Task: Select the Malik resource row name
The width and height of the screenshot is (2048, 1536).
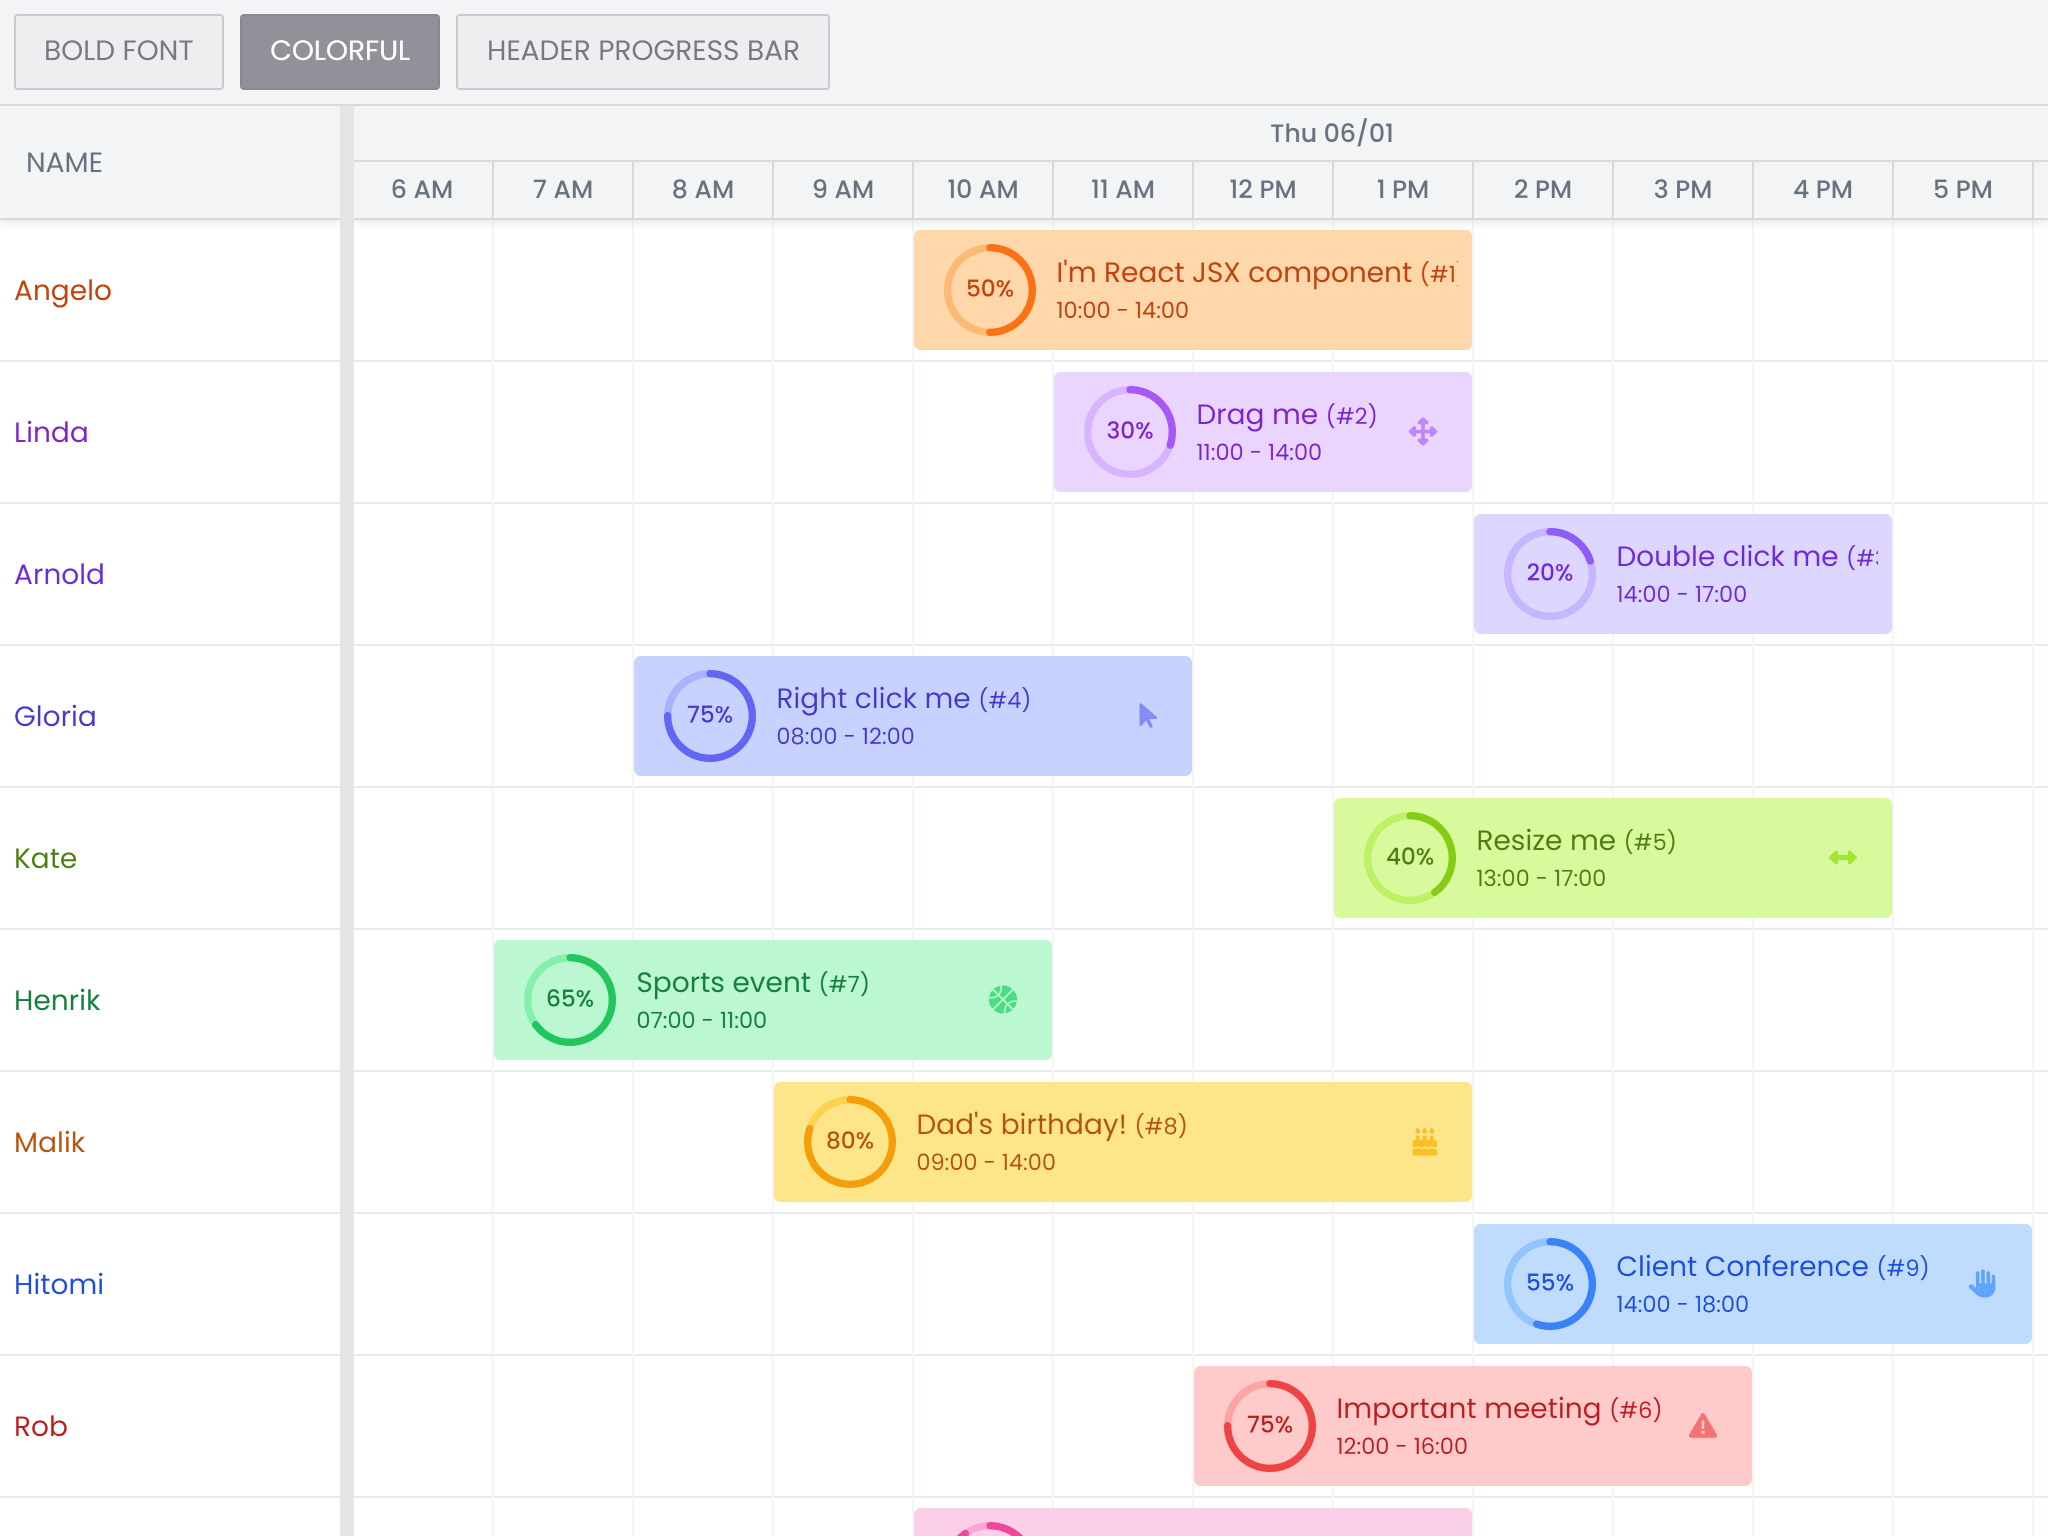Action: 50,1143
